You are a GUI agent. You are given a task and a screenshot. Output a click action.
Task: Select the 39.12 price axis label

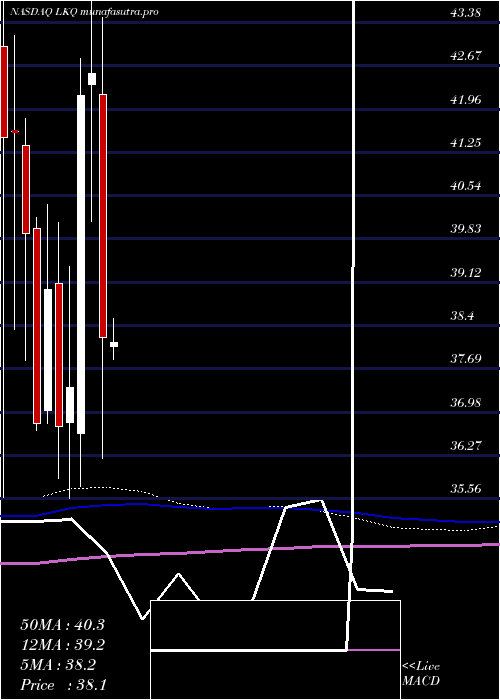pos(466,272)
